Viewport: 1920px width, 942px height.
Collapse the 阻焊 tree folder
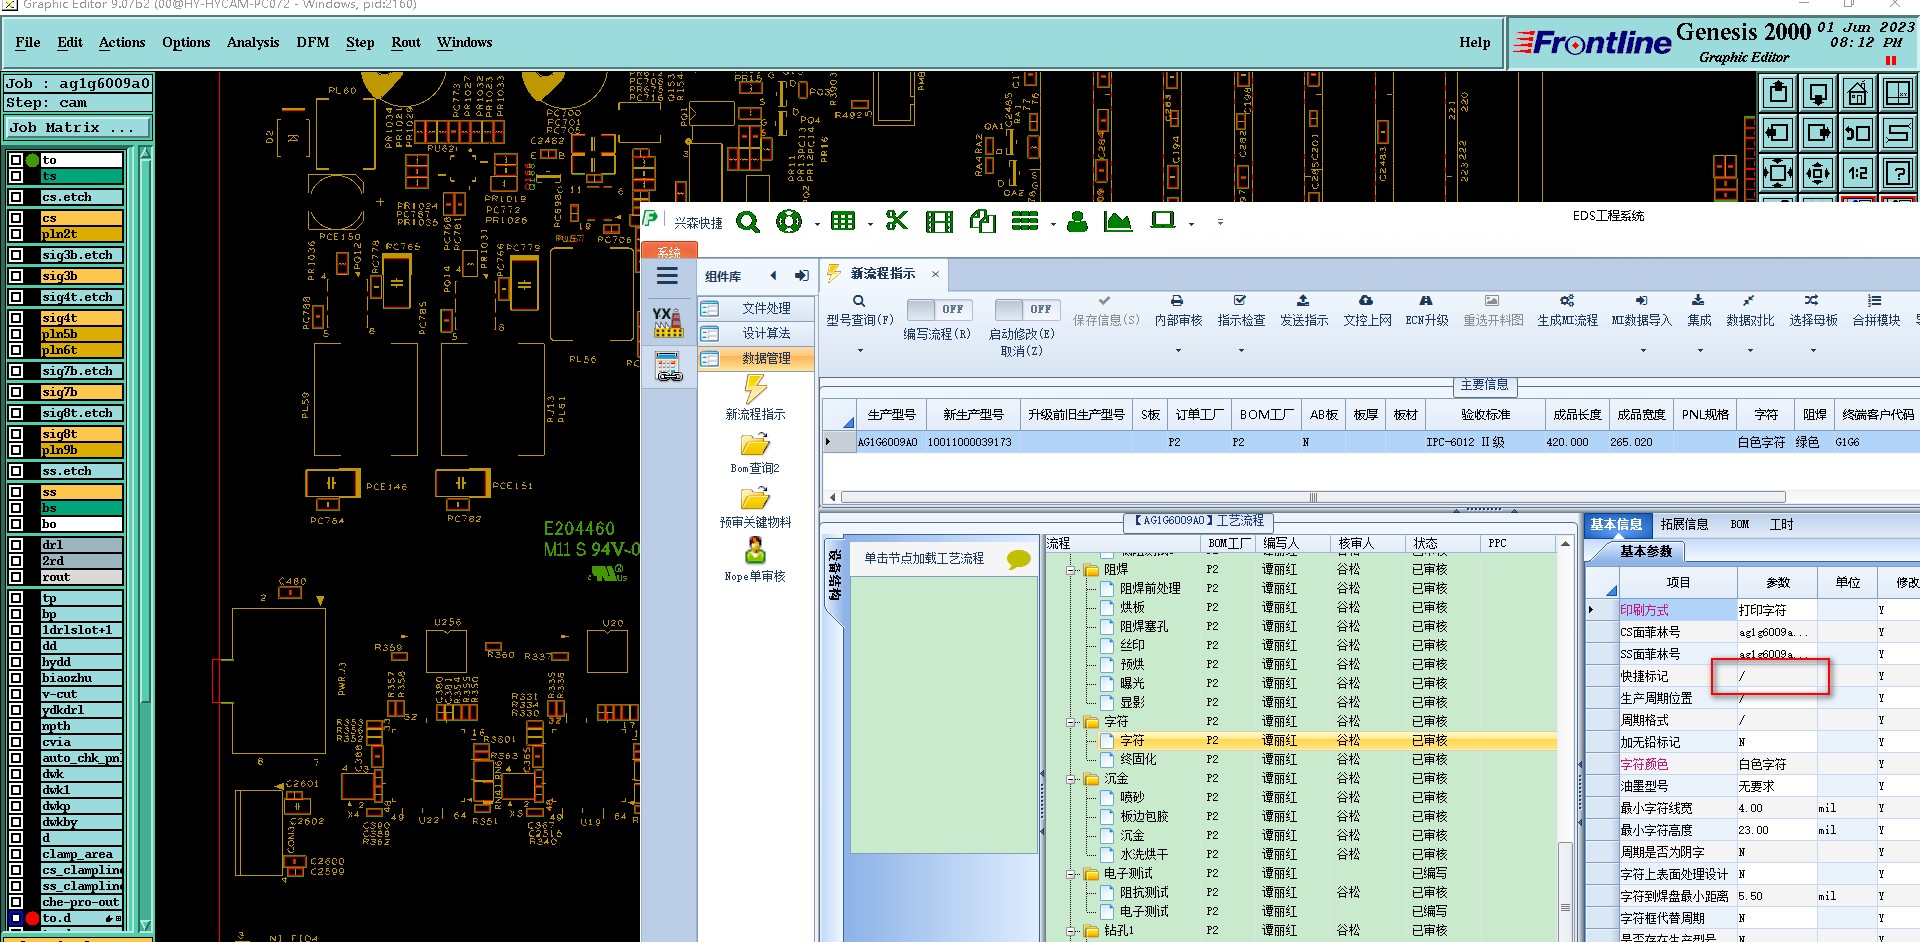click(x=1071, y=570)
